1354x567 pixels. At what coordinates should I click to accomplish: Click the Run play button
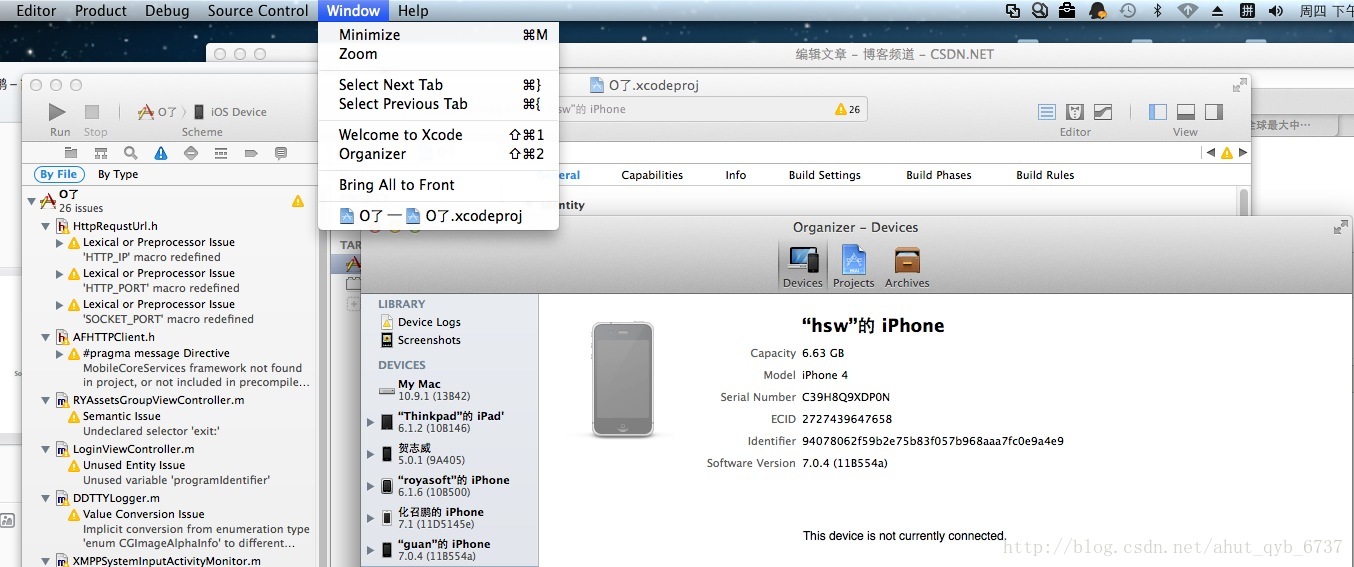[58, 112]
